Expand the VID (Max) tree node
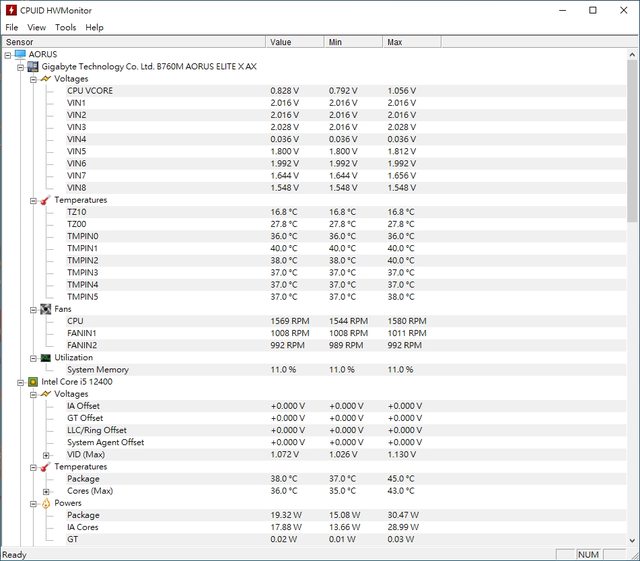 point(46,455)
